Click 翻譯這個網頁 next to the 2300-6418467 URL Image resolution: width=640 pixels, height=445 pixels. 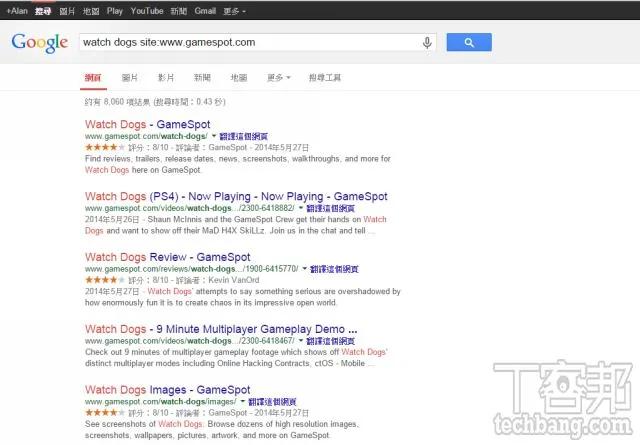click(x=331, y=341)
